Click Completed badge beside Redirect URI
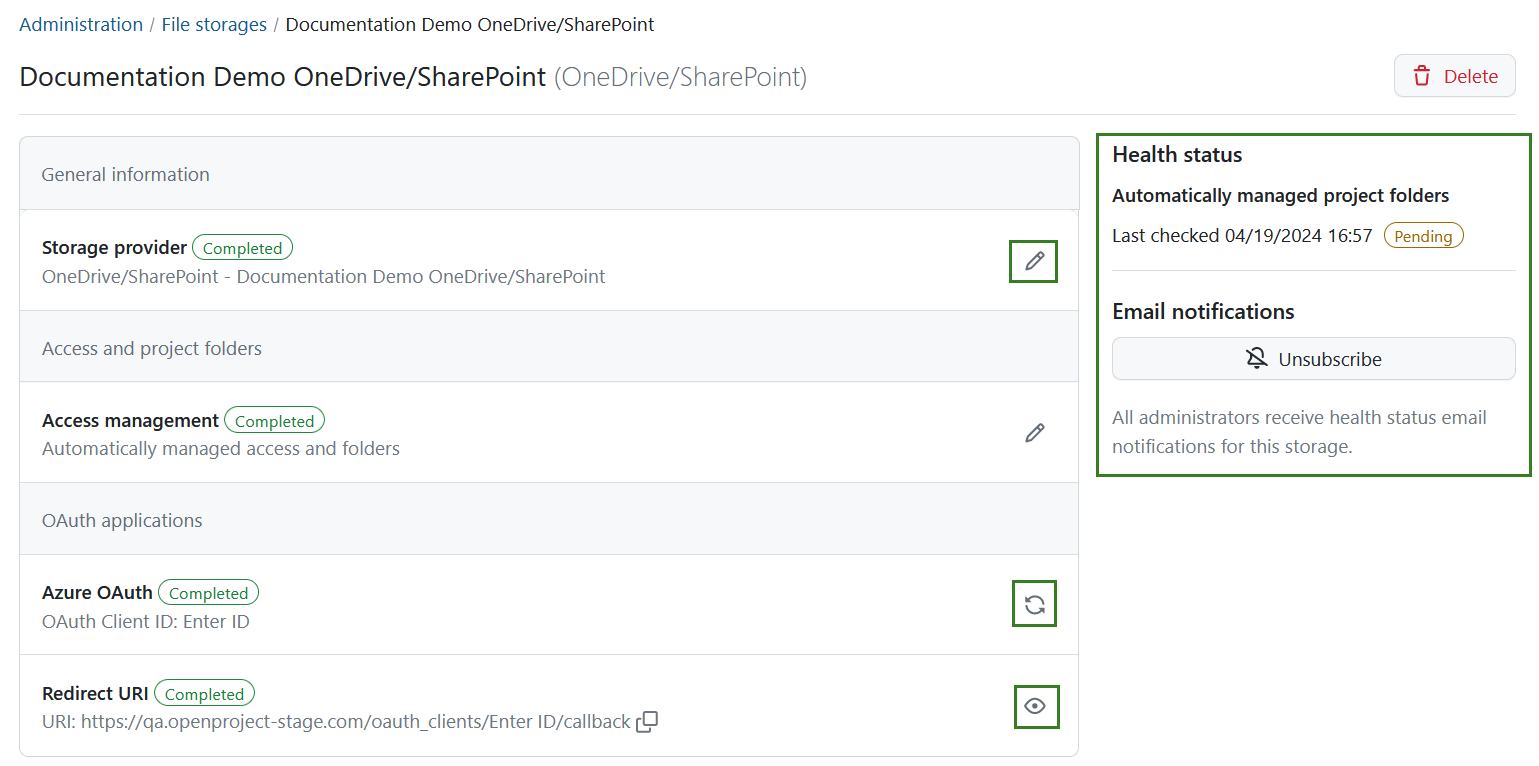The image size is (1539, 766). 204,694
